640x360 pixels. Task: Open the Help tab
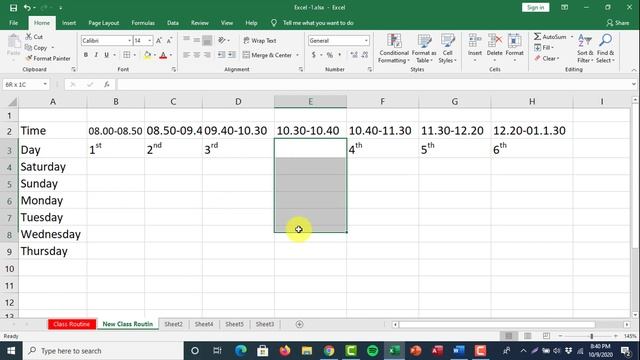click(251, 23)
